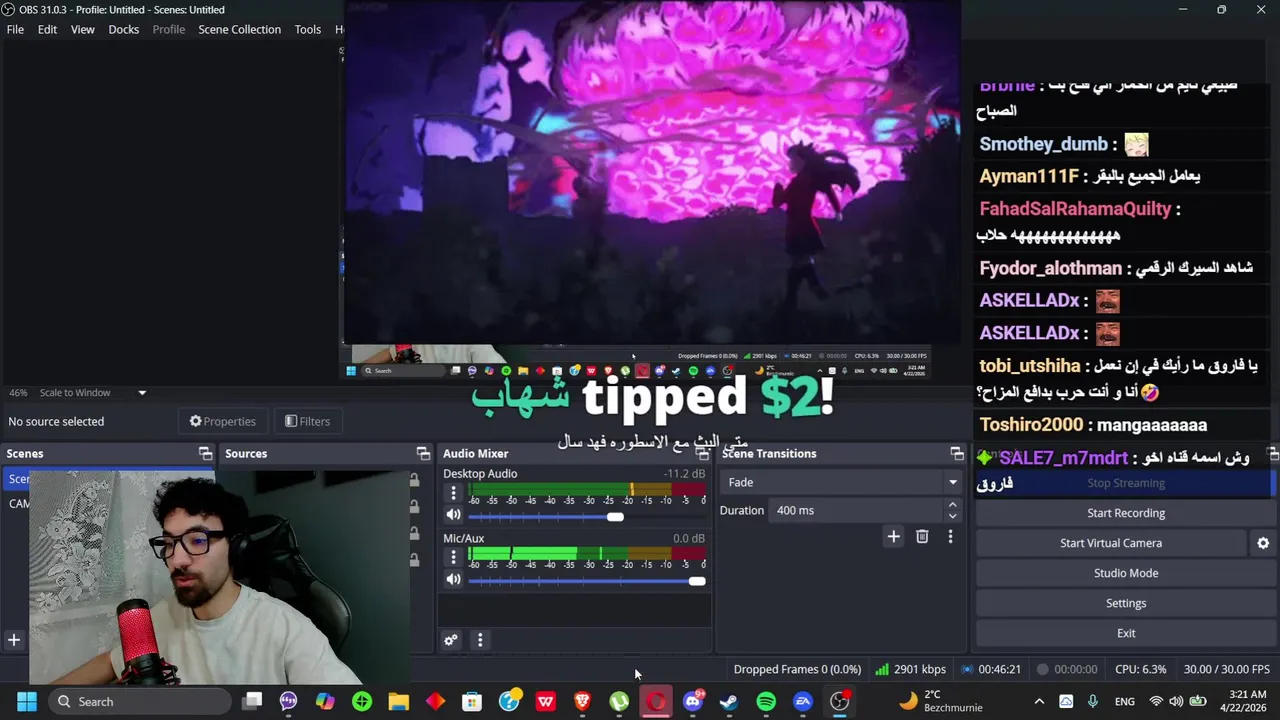Open the Profile menu

pos(168,29)
